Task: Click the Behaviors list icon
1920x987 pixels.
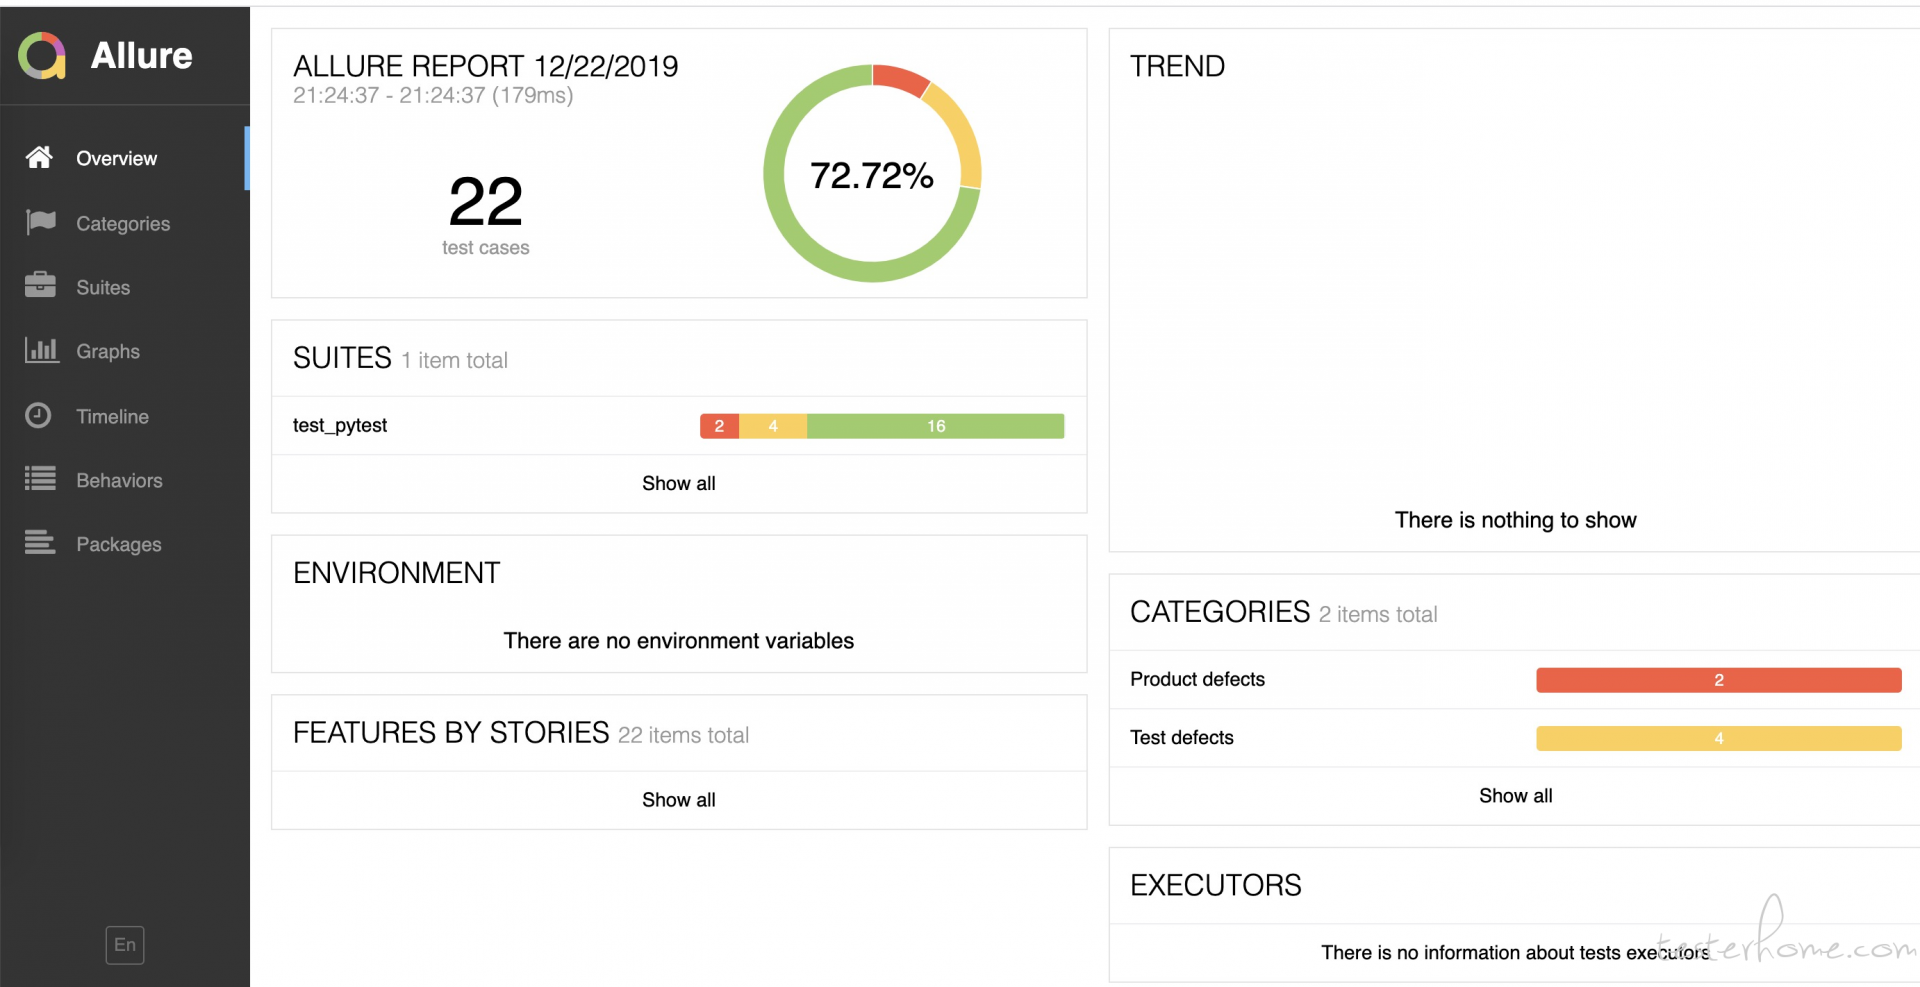Action: [x=40, y=479]
